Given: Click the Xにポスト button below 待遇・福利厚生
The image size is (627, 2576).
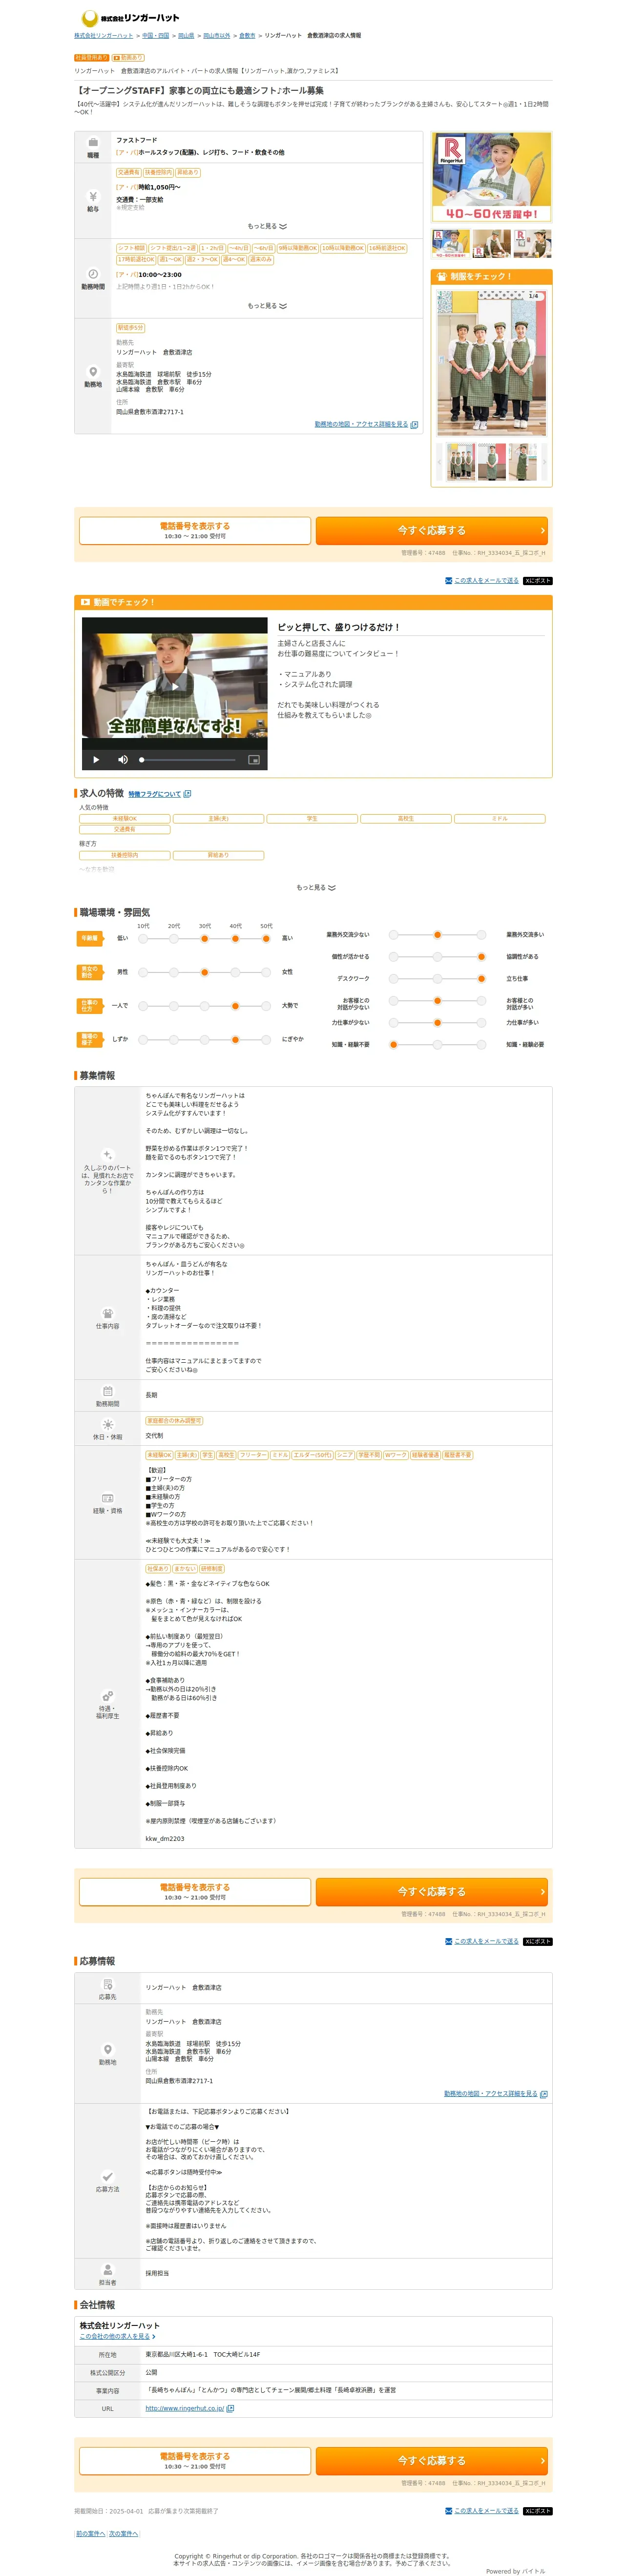Looking at the screenshot, I should [x=537, y=1942].
